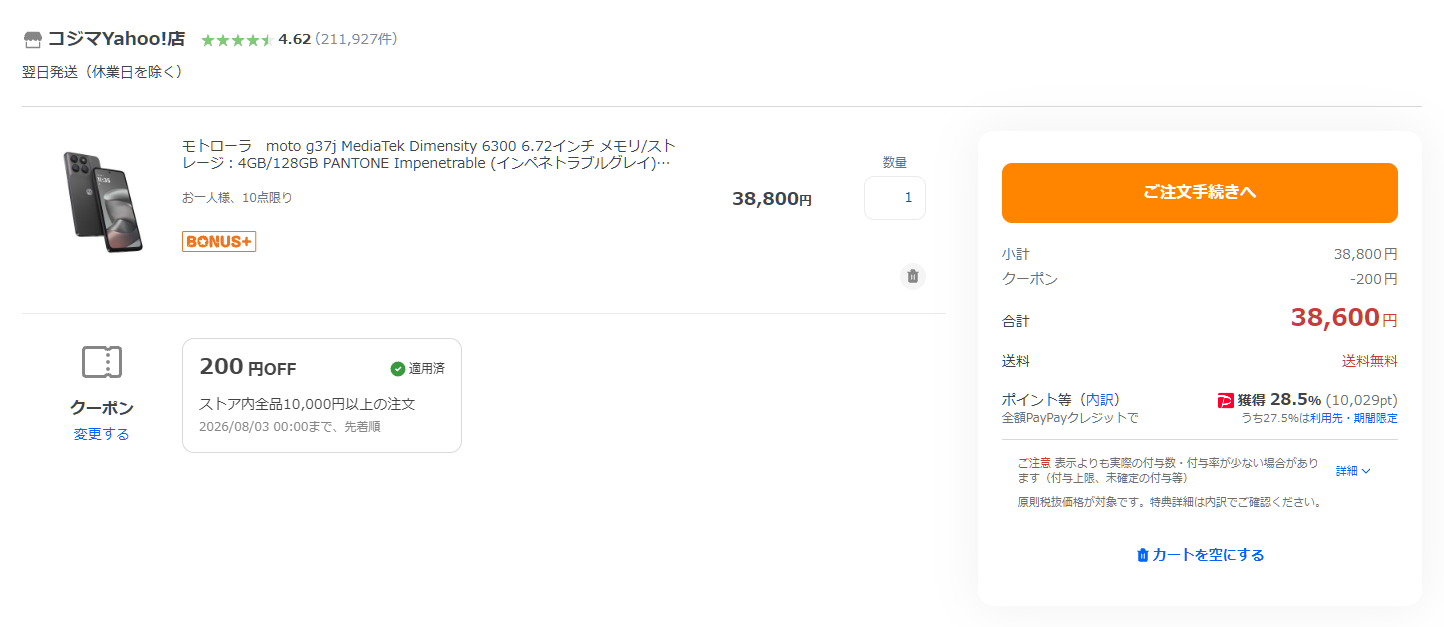Open the コジマYahoo!店 store name

[x=116, y=39]
